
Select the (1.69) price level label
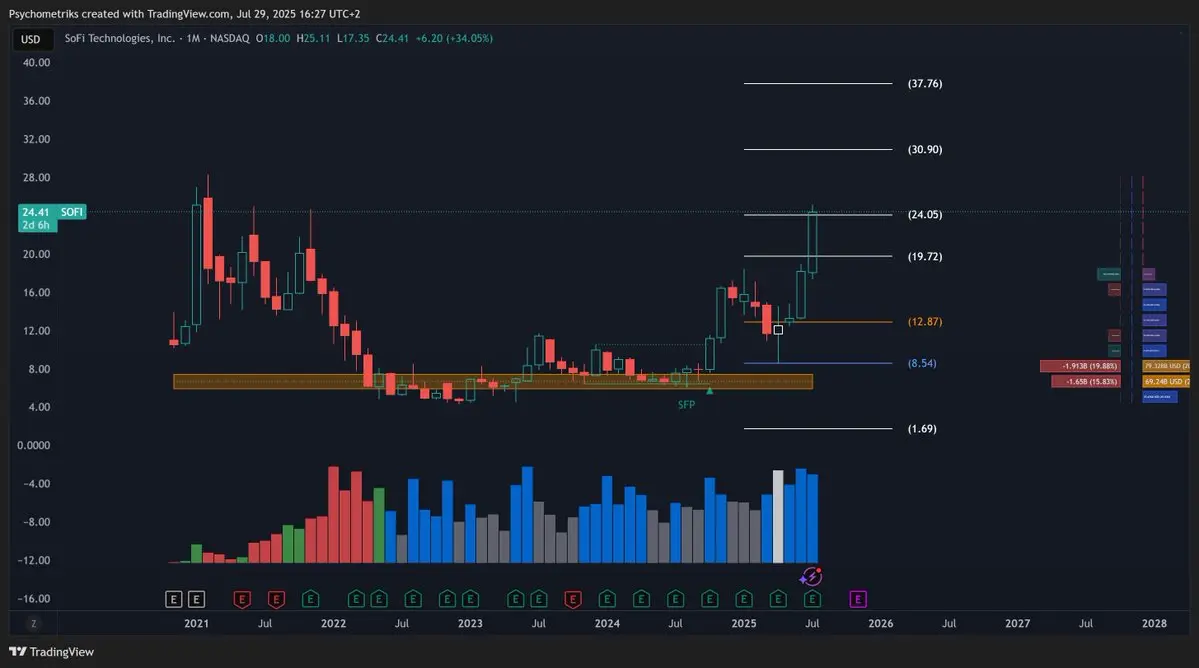tap(921, 429)
